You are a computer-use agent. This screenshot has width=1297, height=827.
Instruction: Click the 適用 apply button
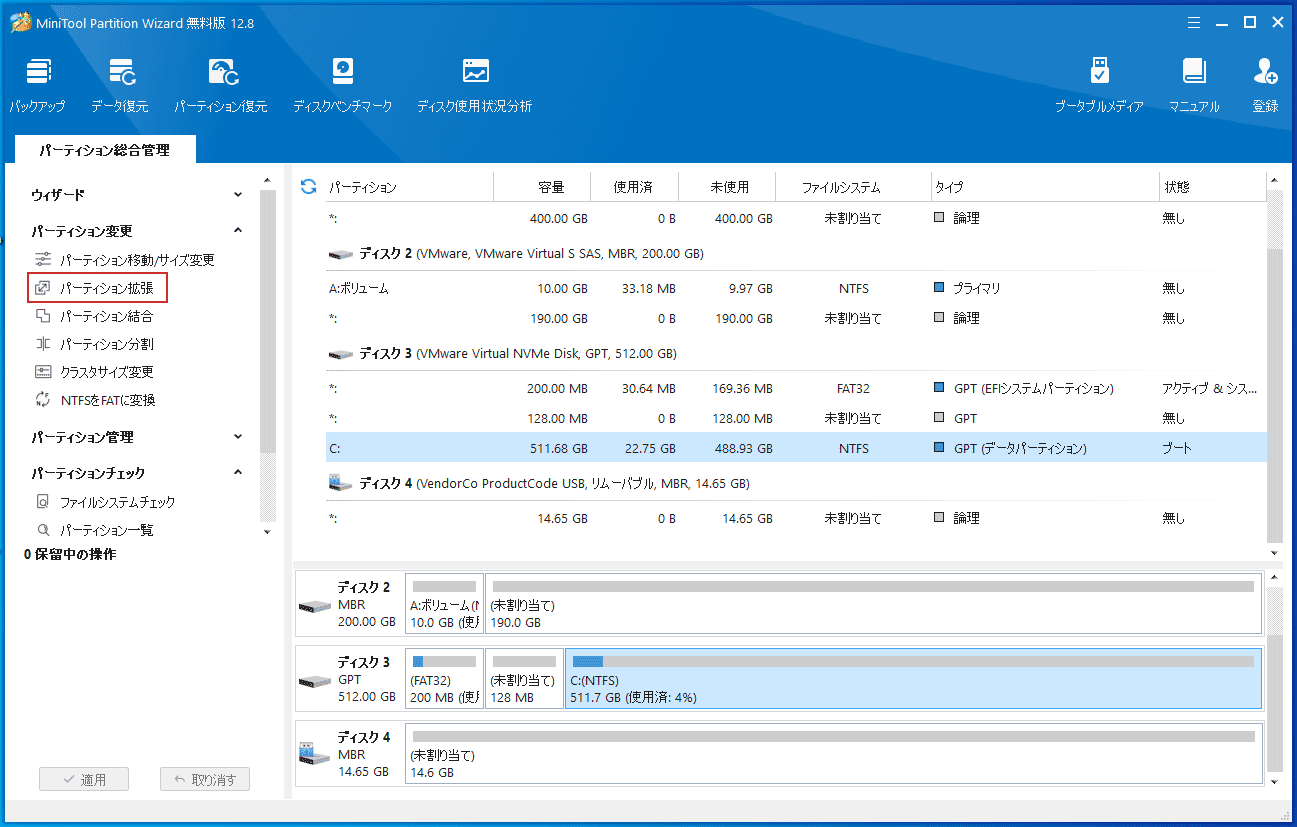click(x=84, y=780)
